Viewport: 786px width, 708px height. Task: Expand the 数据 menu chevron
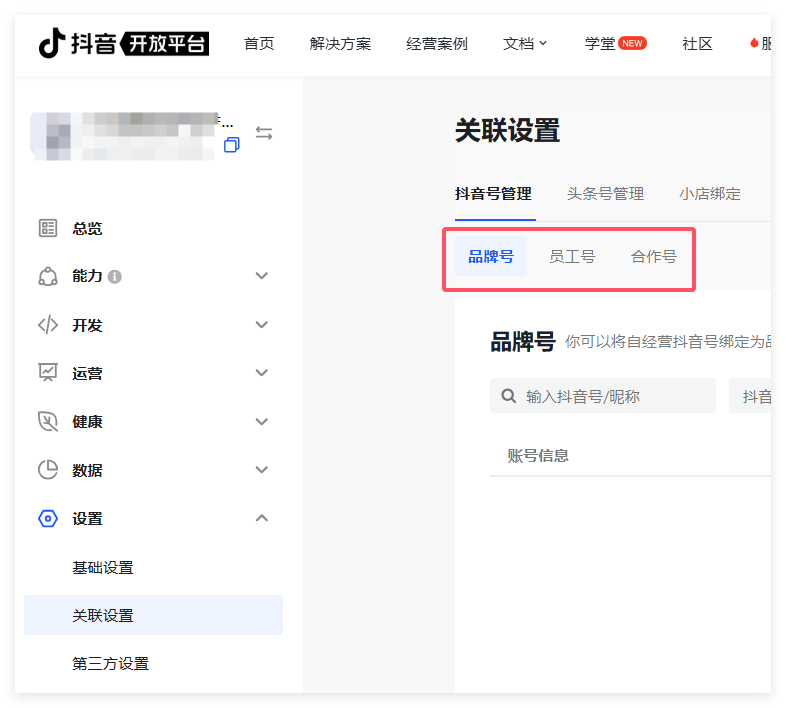[262, 470]
